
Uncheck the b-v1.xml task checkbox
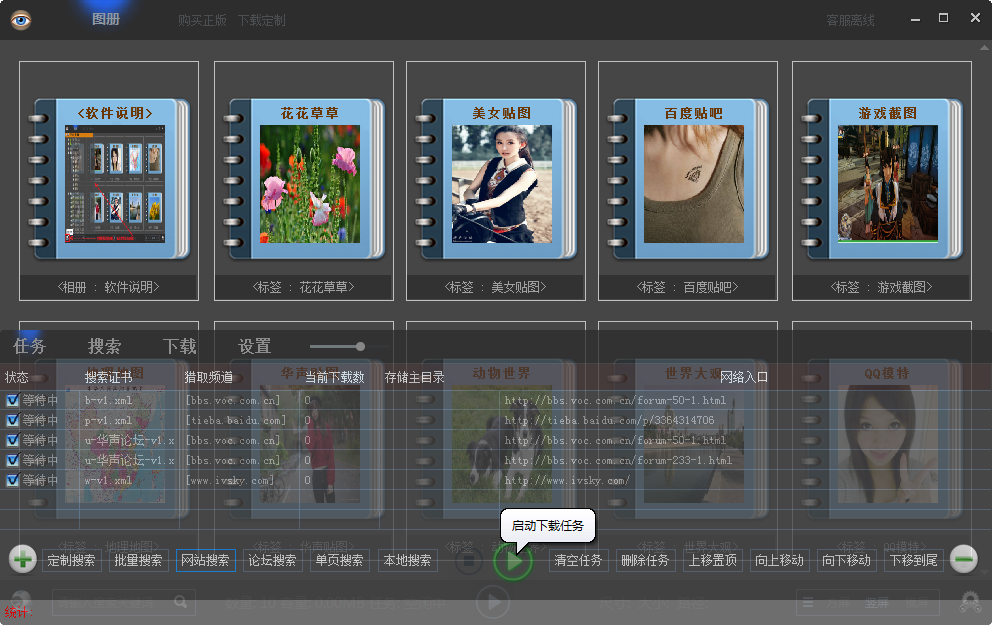(x=12, y=400)
